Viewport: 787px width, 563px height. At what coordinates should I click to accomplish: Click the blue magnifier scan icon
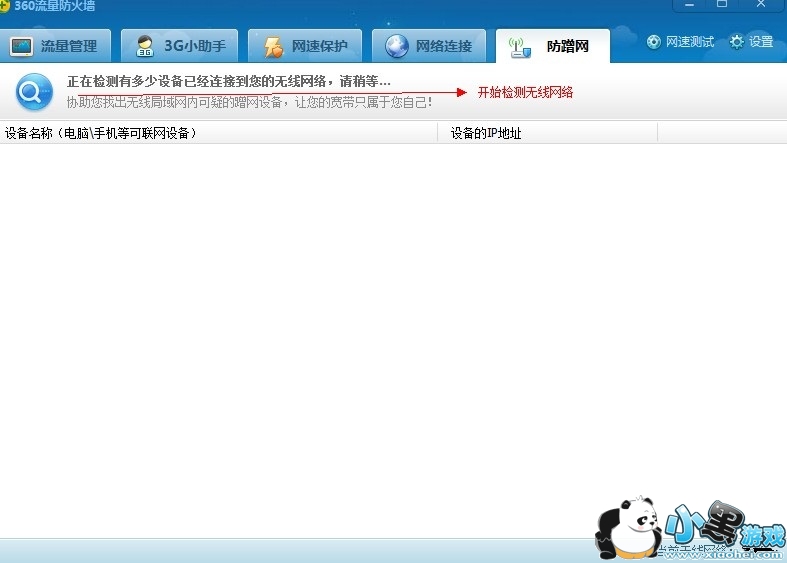click(34, 92)
